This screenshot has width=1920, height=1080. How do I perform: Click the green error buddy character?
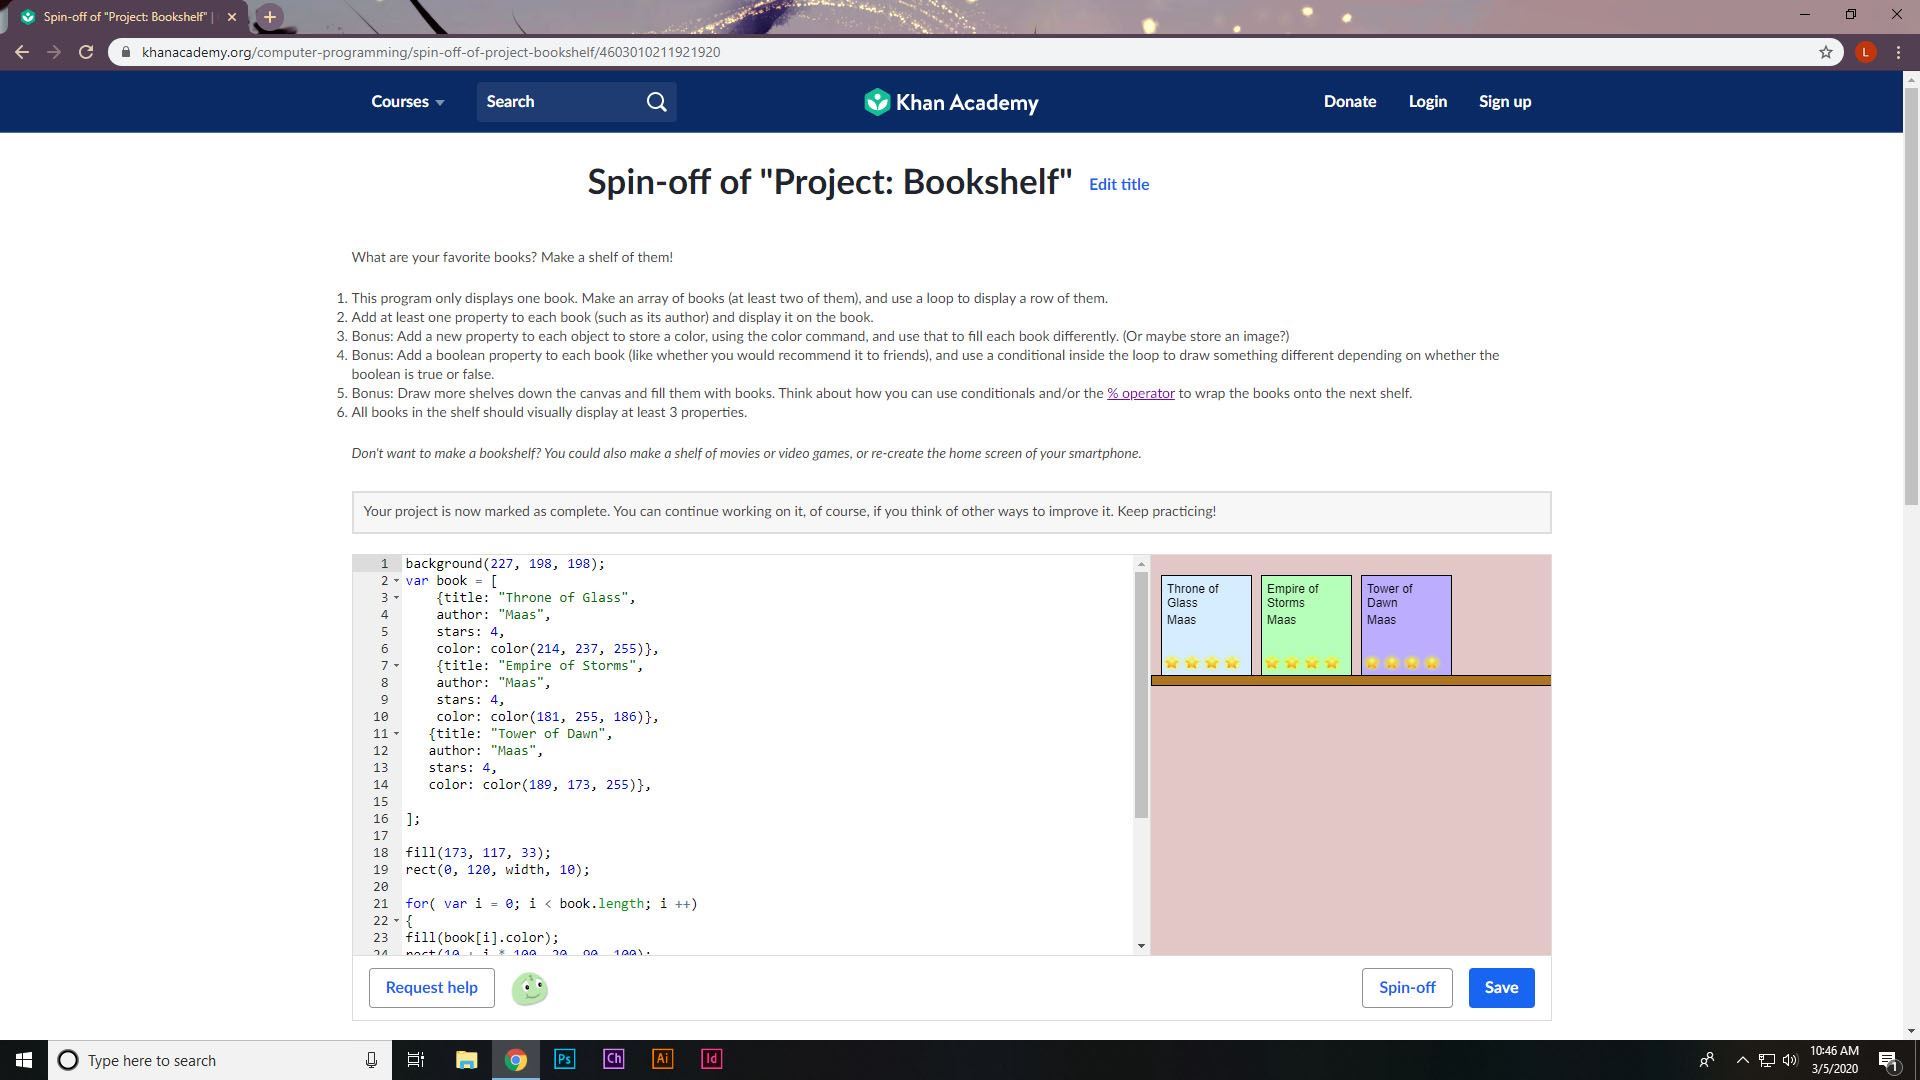(x=529, y=989)
